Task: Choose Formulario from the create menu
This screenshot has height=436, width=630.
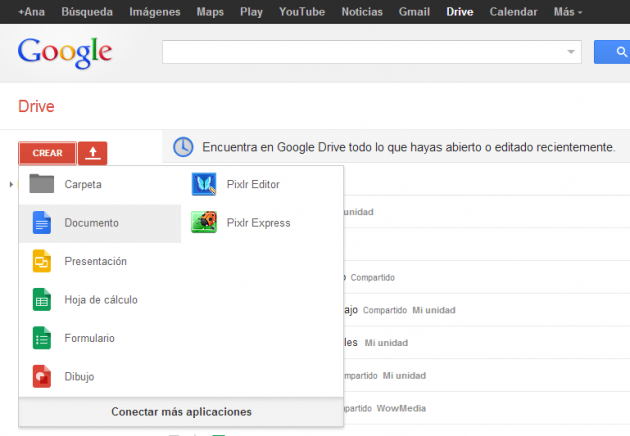Action: click(x=100, y=338)
